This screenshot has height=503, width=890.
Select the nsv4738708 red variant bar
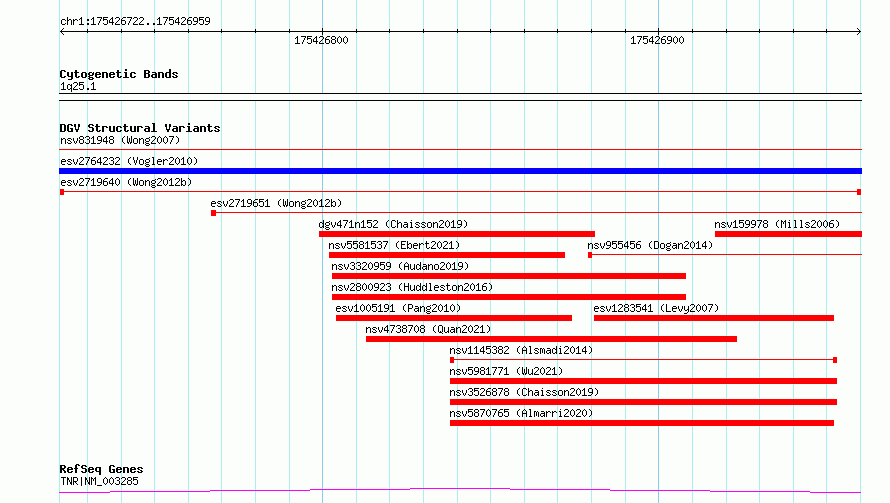pyautogui.click(x=551, y=339)
